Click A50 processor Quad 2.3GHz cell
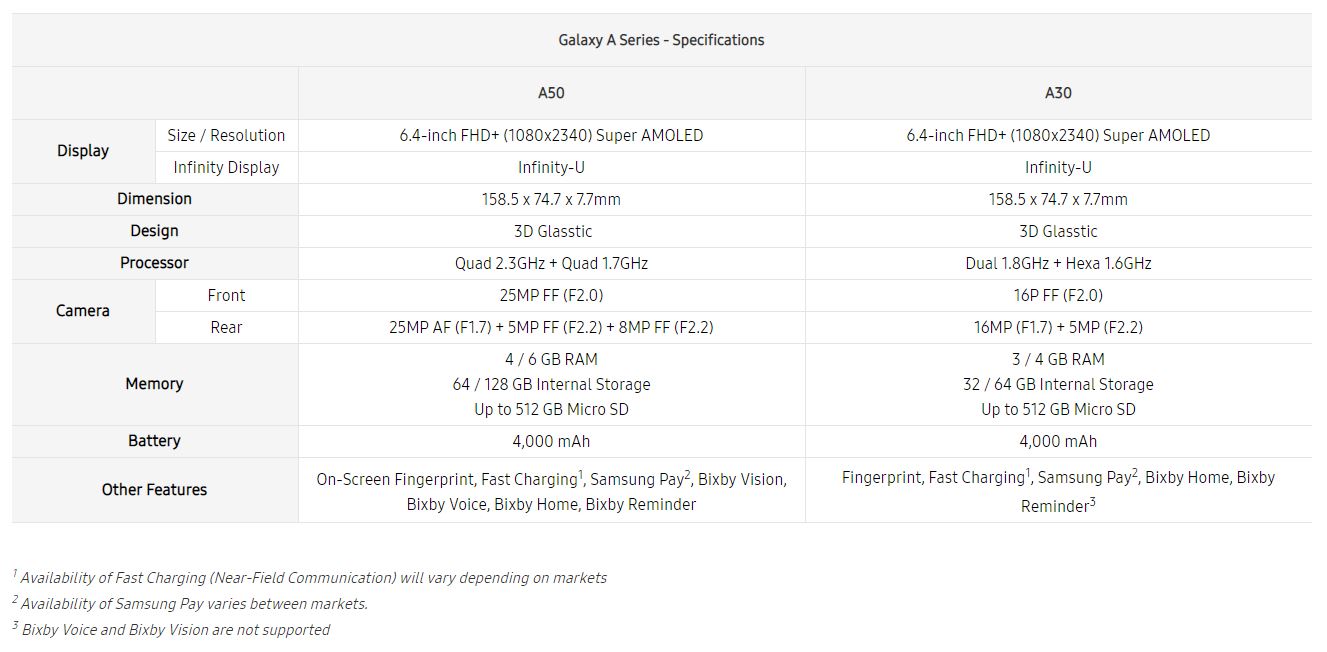 tap(551, 263)
